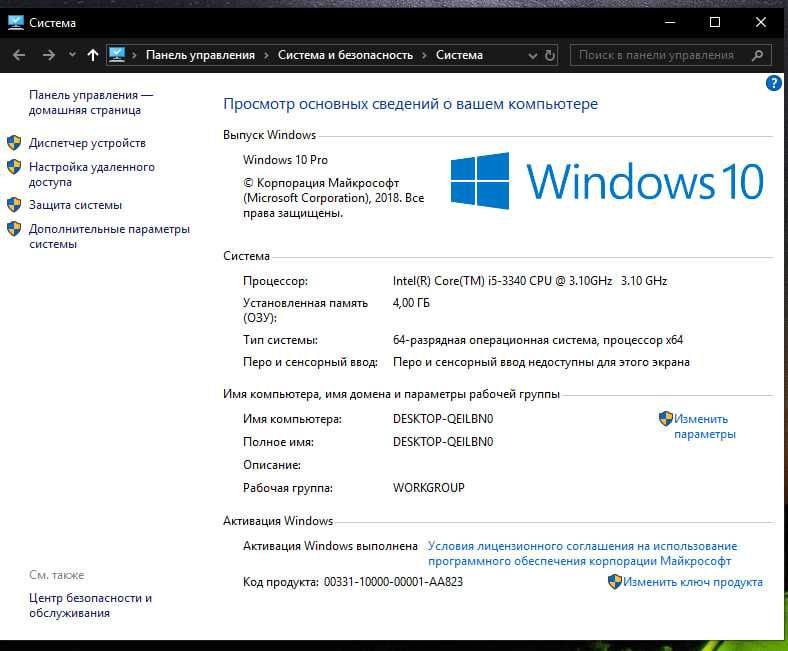Click the computer name value beside Имя компьютера
Image resolution: width=788 pixels, height=651 pixels.
[x=443, y=419]
